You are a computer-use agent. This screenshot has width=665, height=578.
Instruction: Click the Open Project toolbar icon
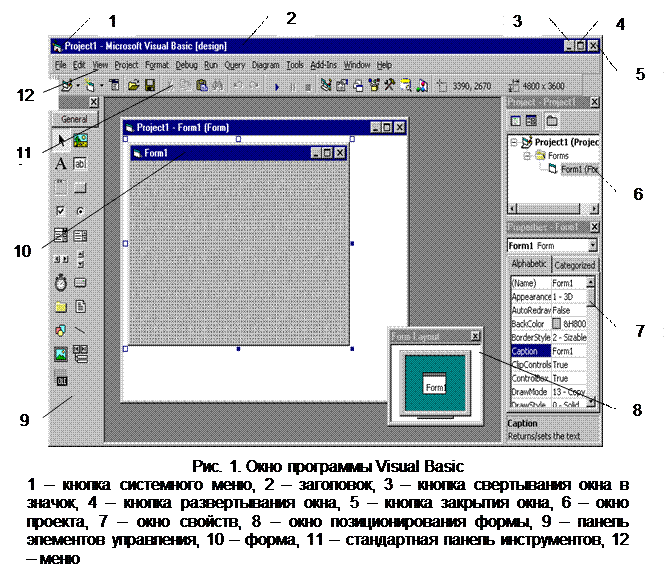click(134, 86)
